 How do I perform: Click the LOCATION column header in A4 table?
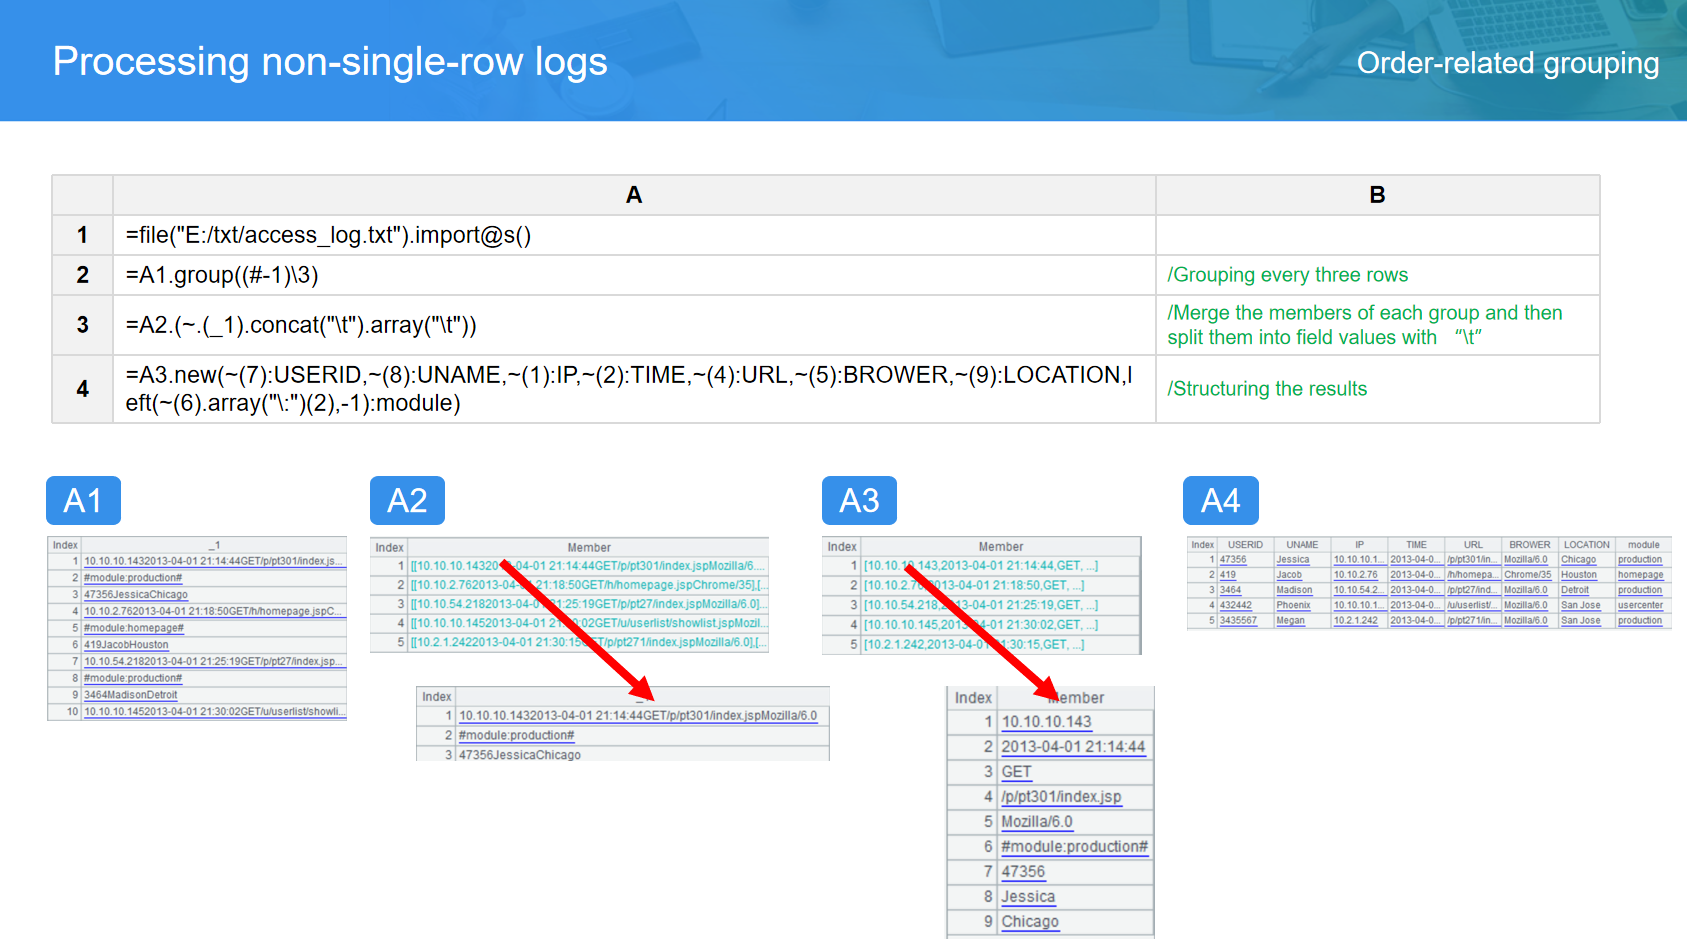[1586, 545]
